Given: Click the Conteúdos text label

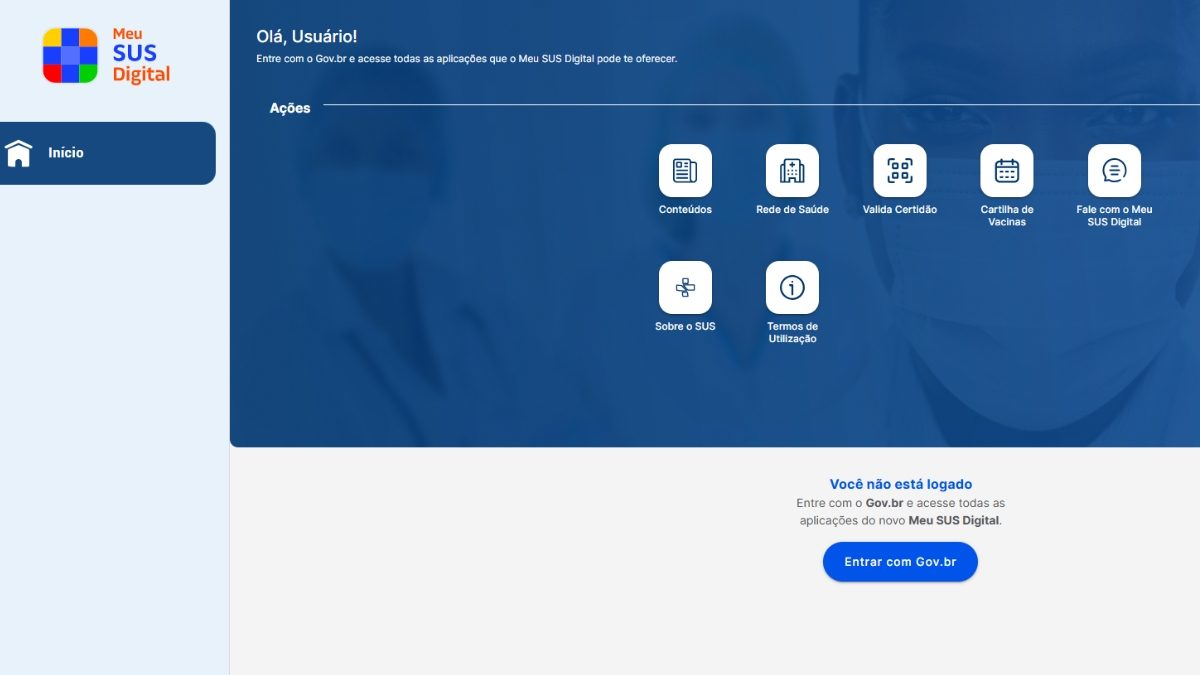Looking at the screenshot, I should pos(685,210).
